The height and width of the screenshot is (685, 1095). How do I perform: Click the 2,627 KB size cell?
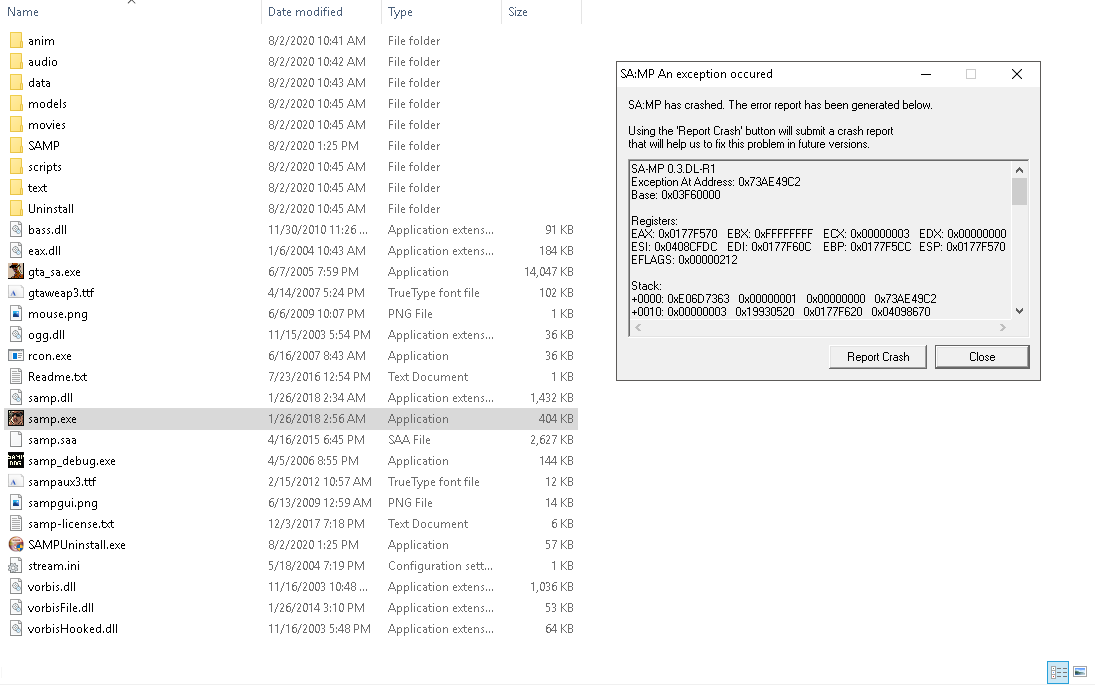click(x=552, y=439)
